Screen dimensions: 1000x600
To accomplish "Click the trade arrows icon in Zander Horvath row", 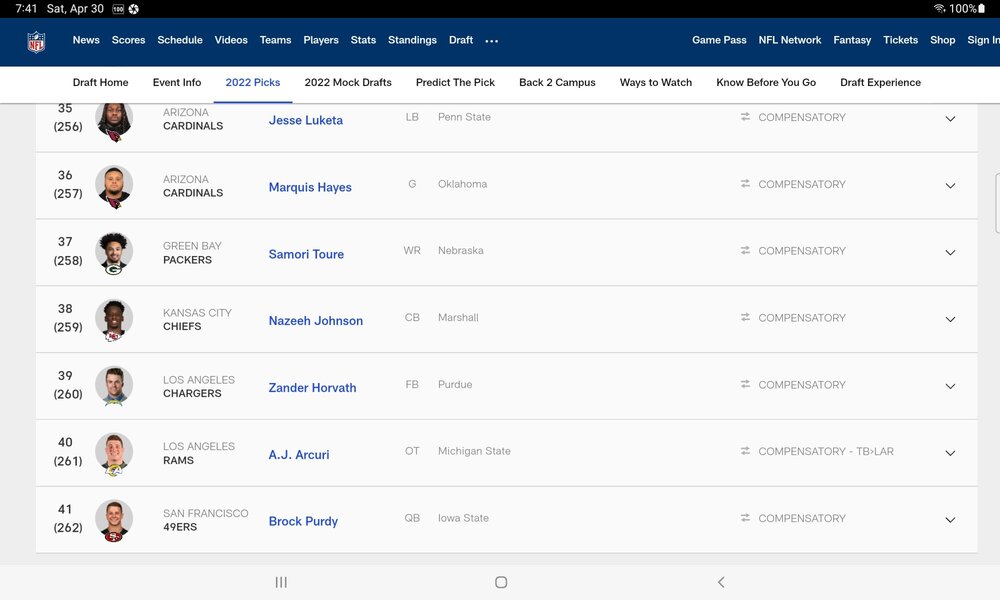I will pyautogui.click(x=745, y=384).
